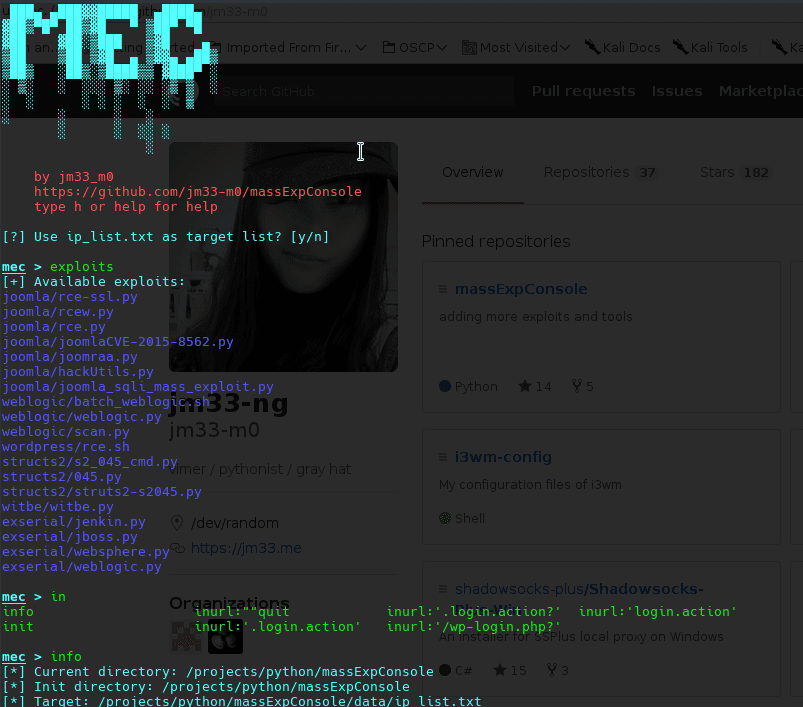Click terminal line witbe/witbe.py
This screenshot has height=707, width=803.
click(58, 507)
